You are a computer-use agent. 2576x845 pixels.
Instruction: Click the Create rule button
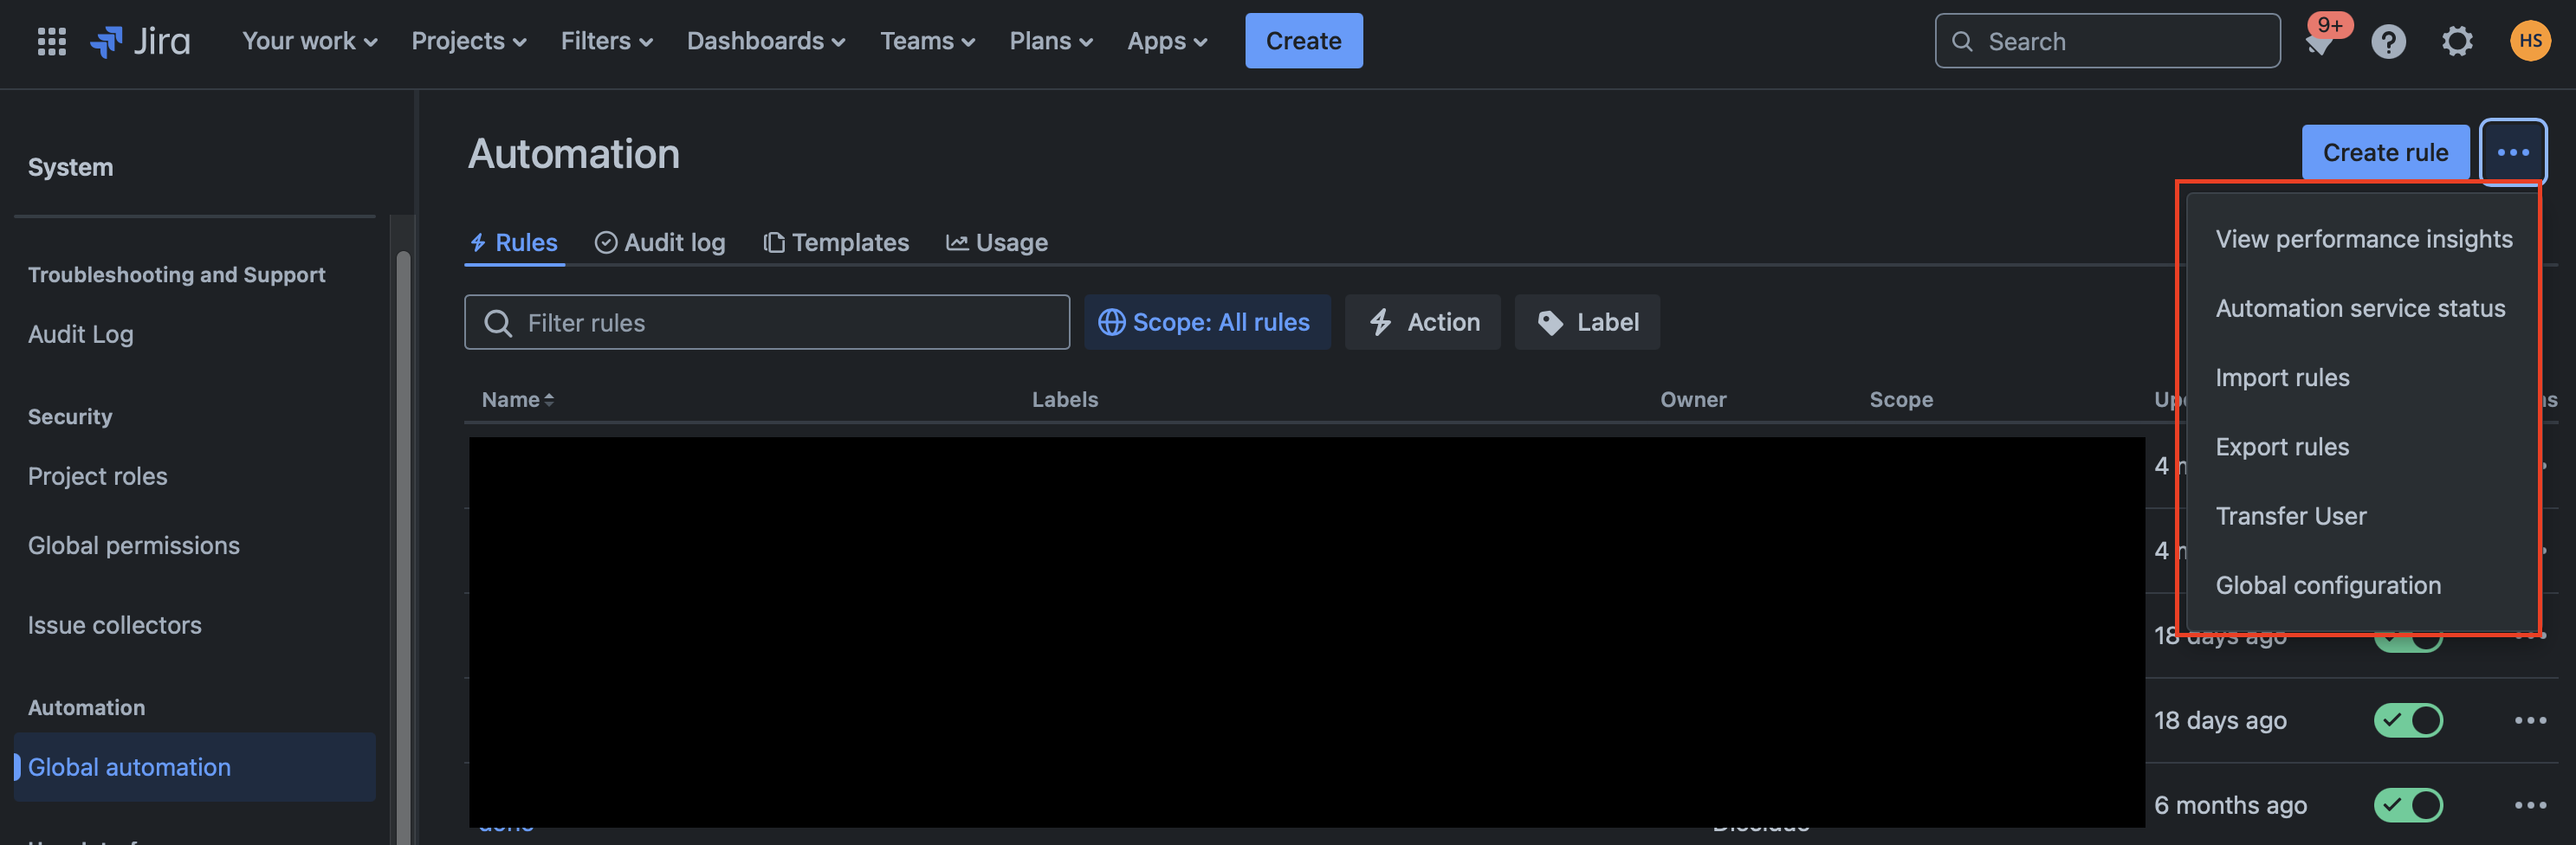[x=2385, y=152]
